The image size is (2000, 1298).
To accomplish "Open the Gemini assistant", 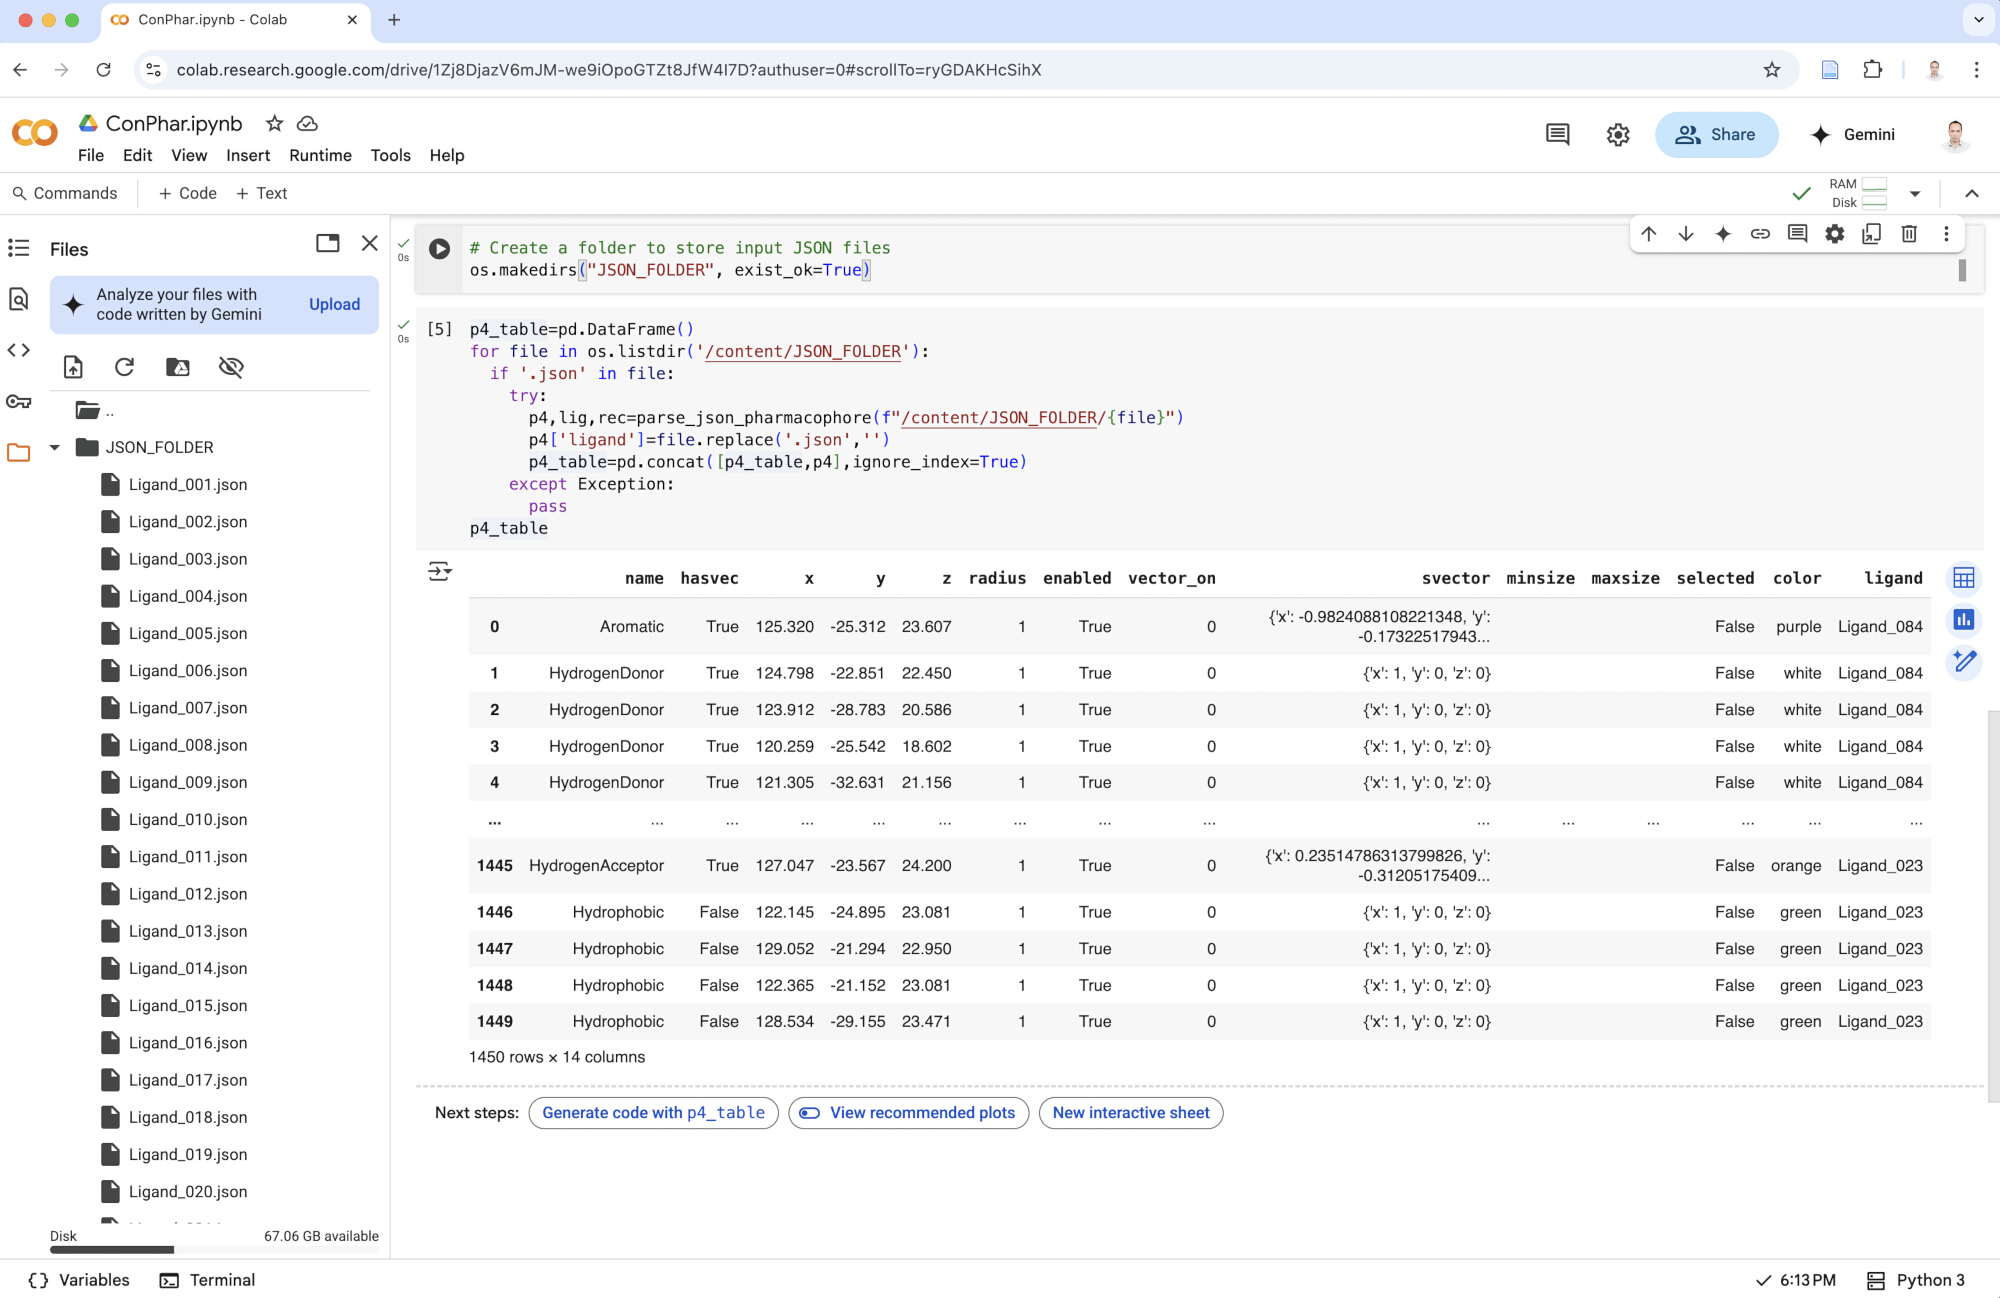I will tap(1852, 134).
